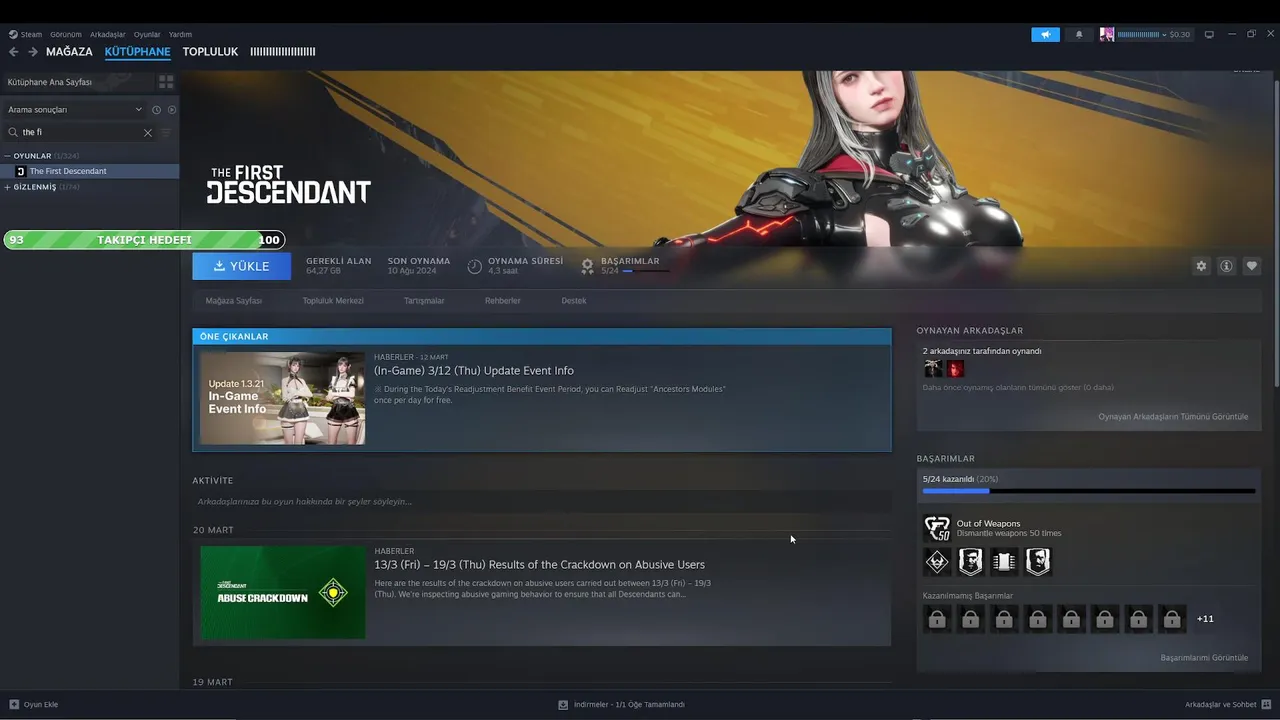Open Topluluk Merkezi game tab
The height and width of the screenshot is (720, 1280).
pyautogui.click(x=333, y=301)
